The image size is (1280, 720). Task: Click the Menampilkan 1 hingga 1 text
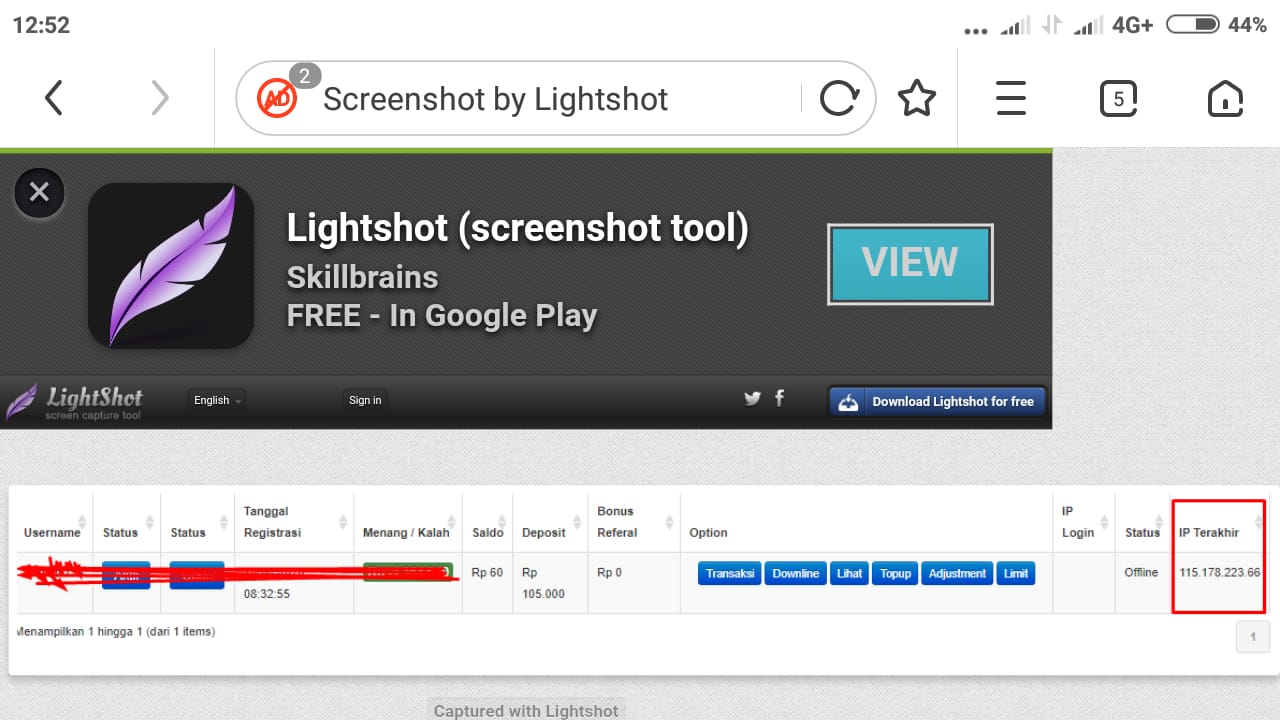pos(116,632)
